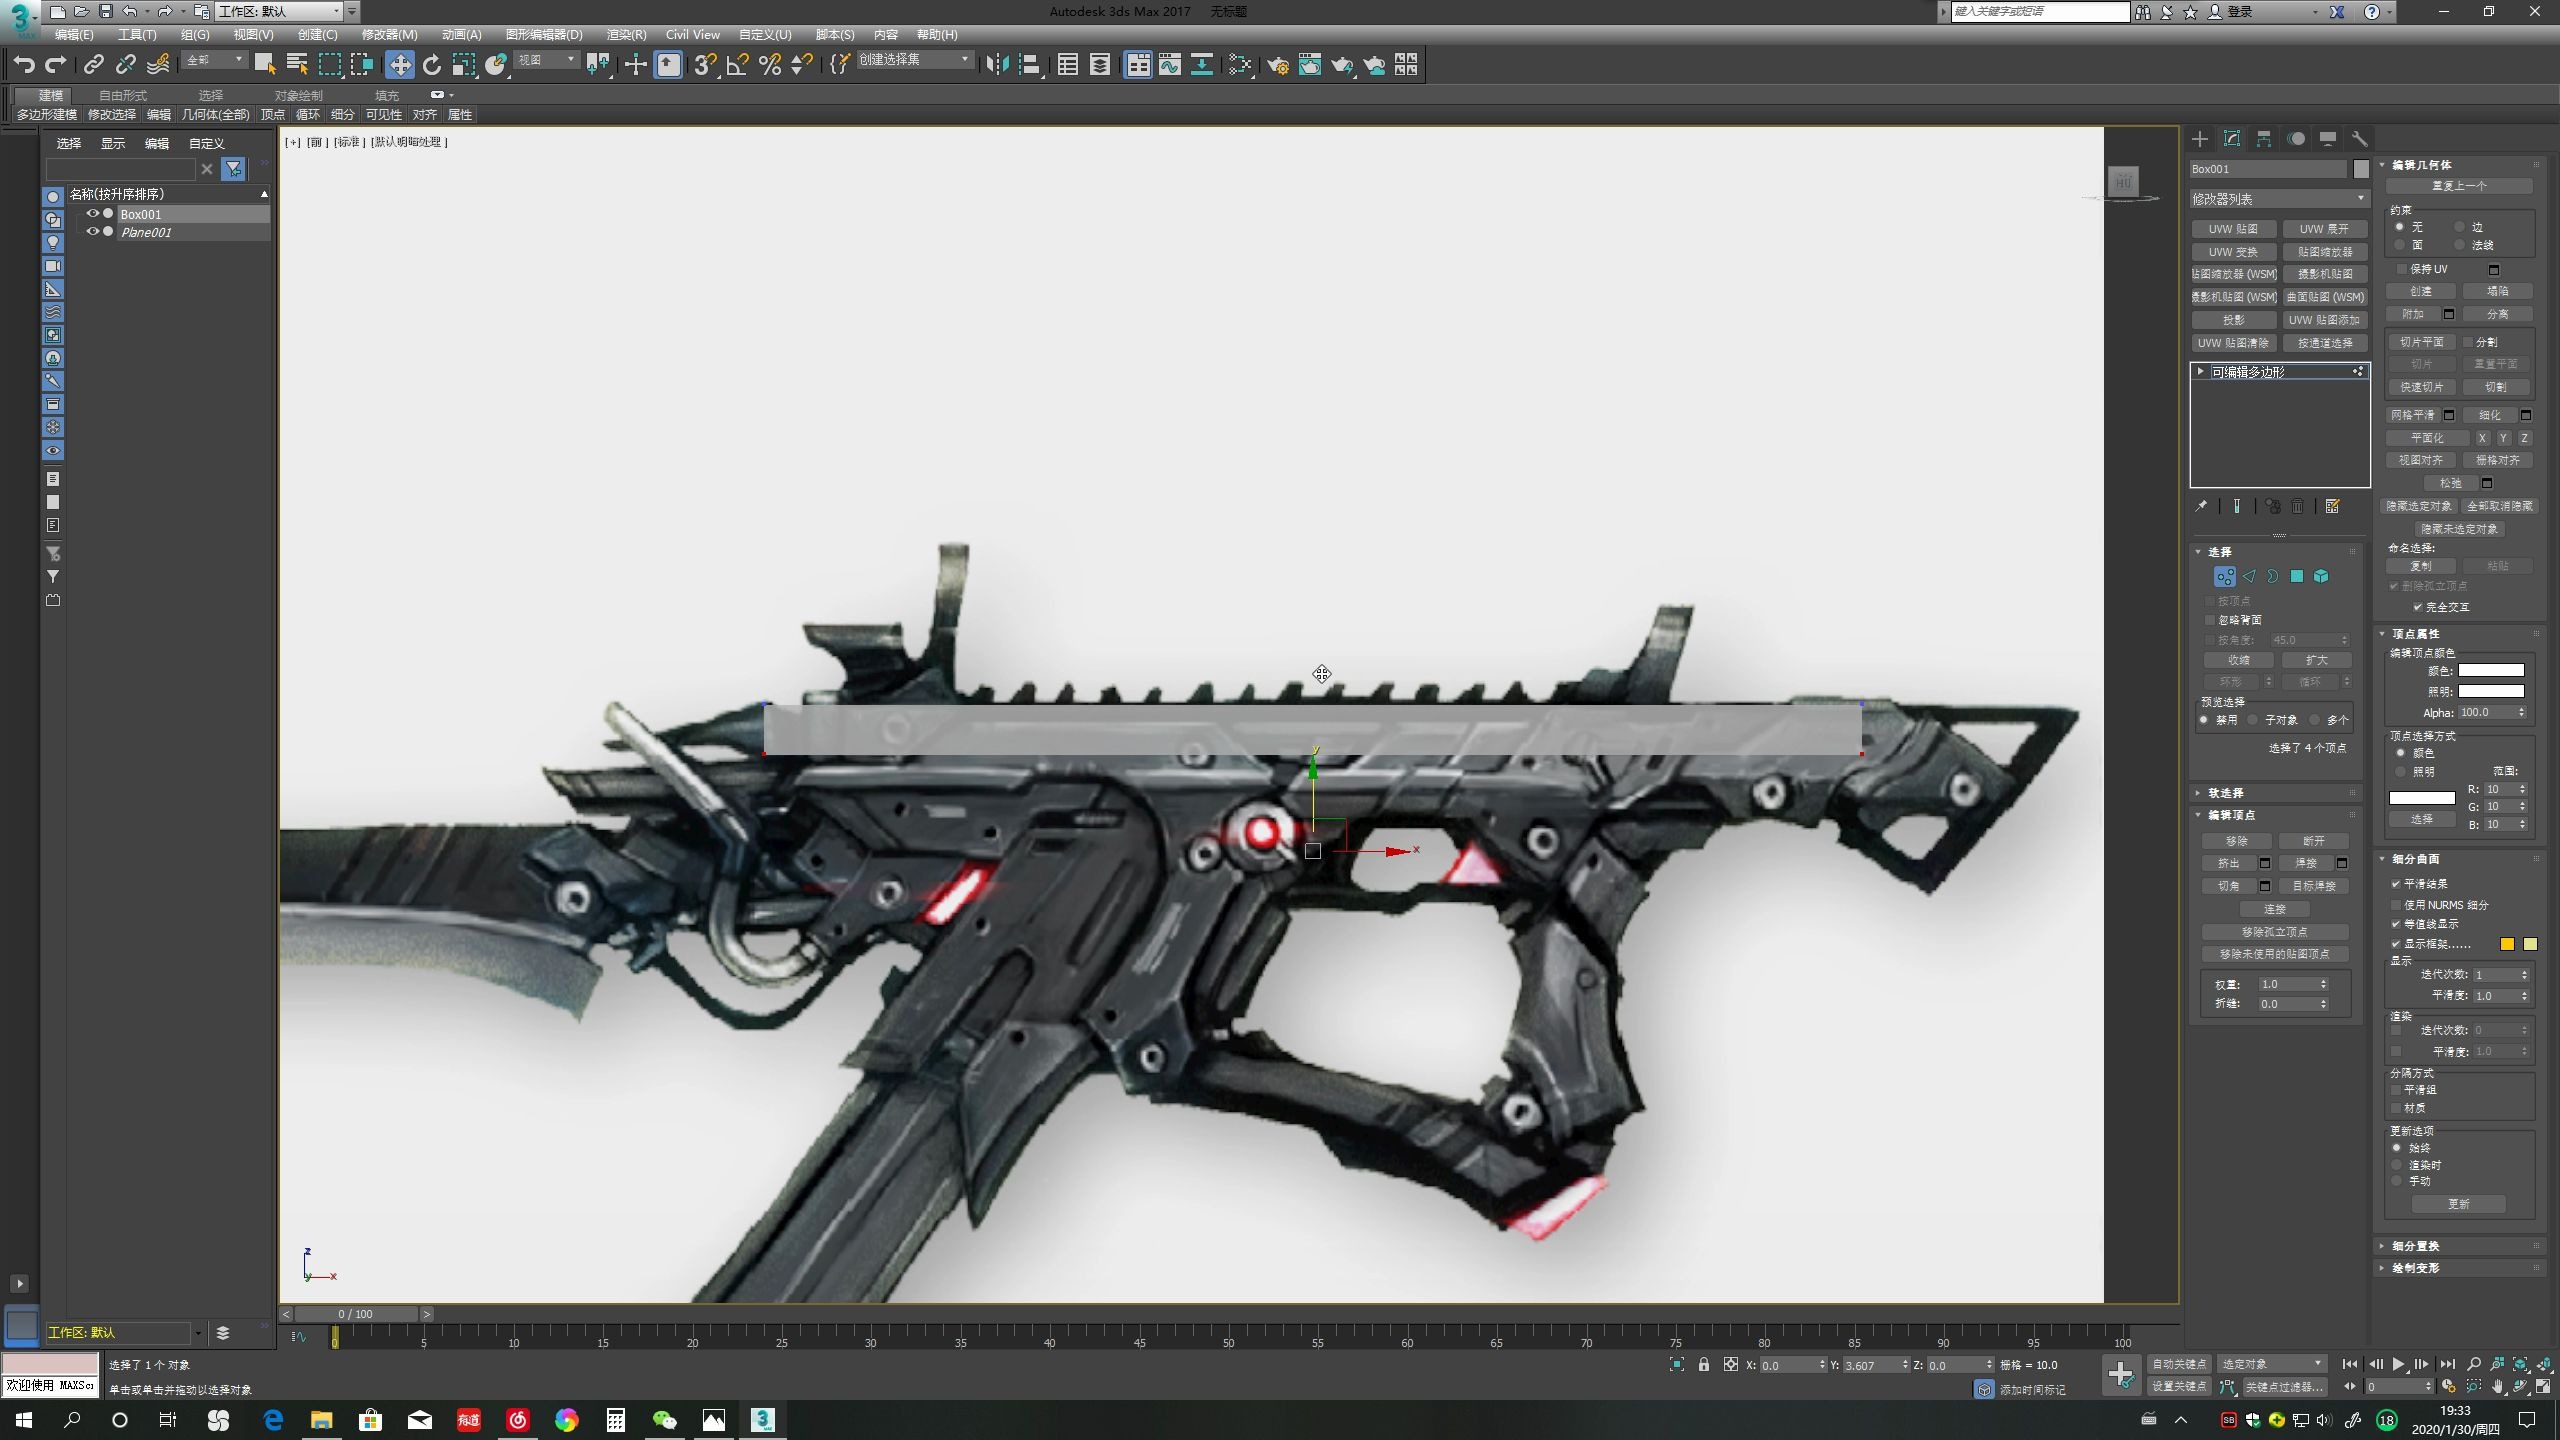Expand the 细分置换 rollout

[2415, 1245]
